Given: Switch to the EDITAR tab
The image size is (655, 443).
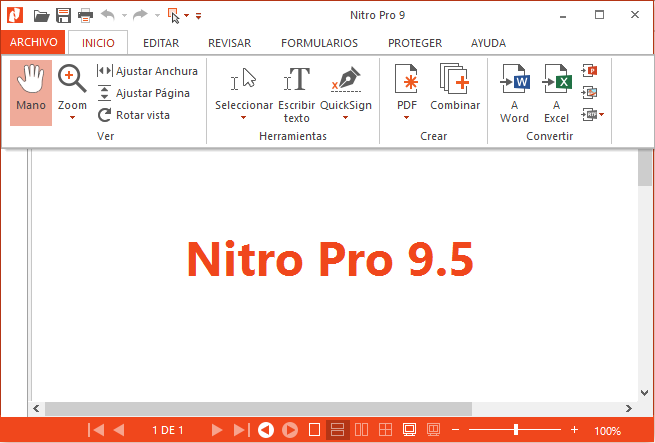Looking at the screenshot, I should [x=161, y=43].
